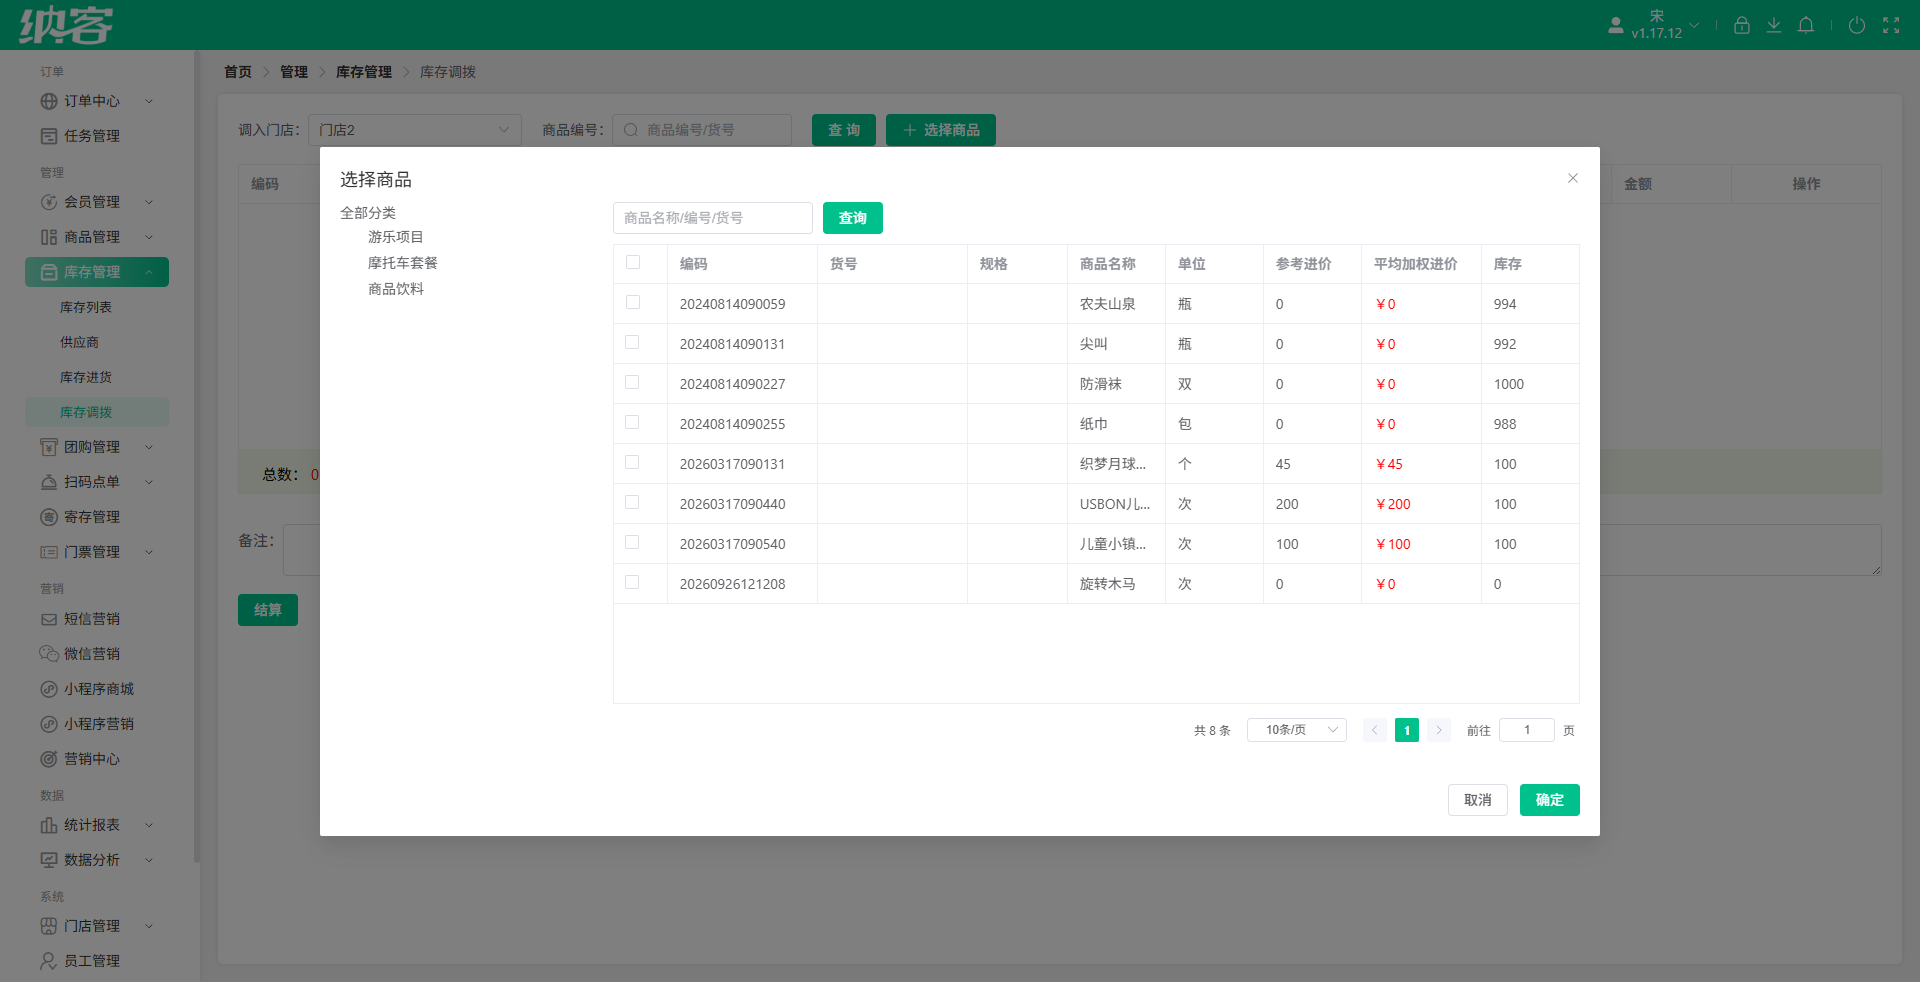This screenshot has width=1920, height=982.
Task: Click the 门店管理 sidebar icon
Action: [49, 926]
